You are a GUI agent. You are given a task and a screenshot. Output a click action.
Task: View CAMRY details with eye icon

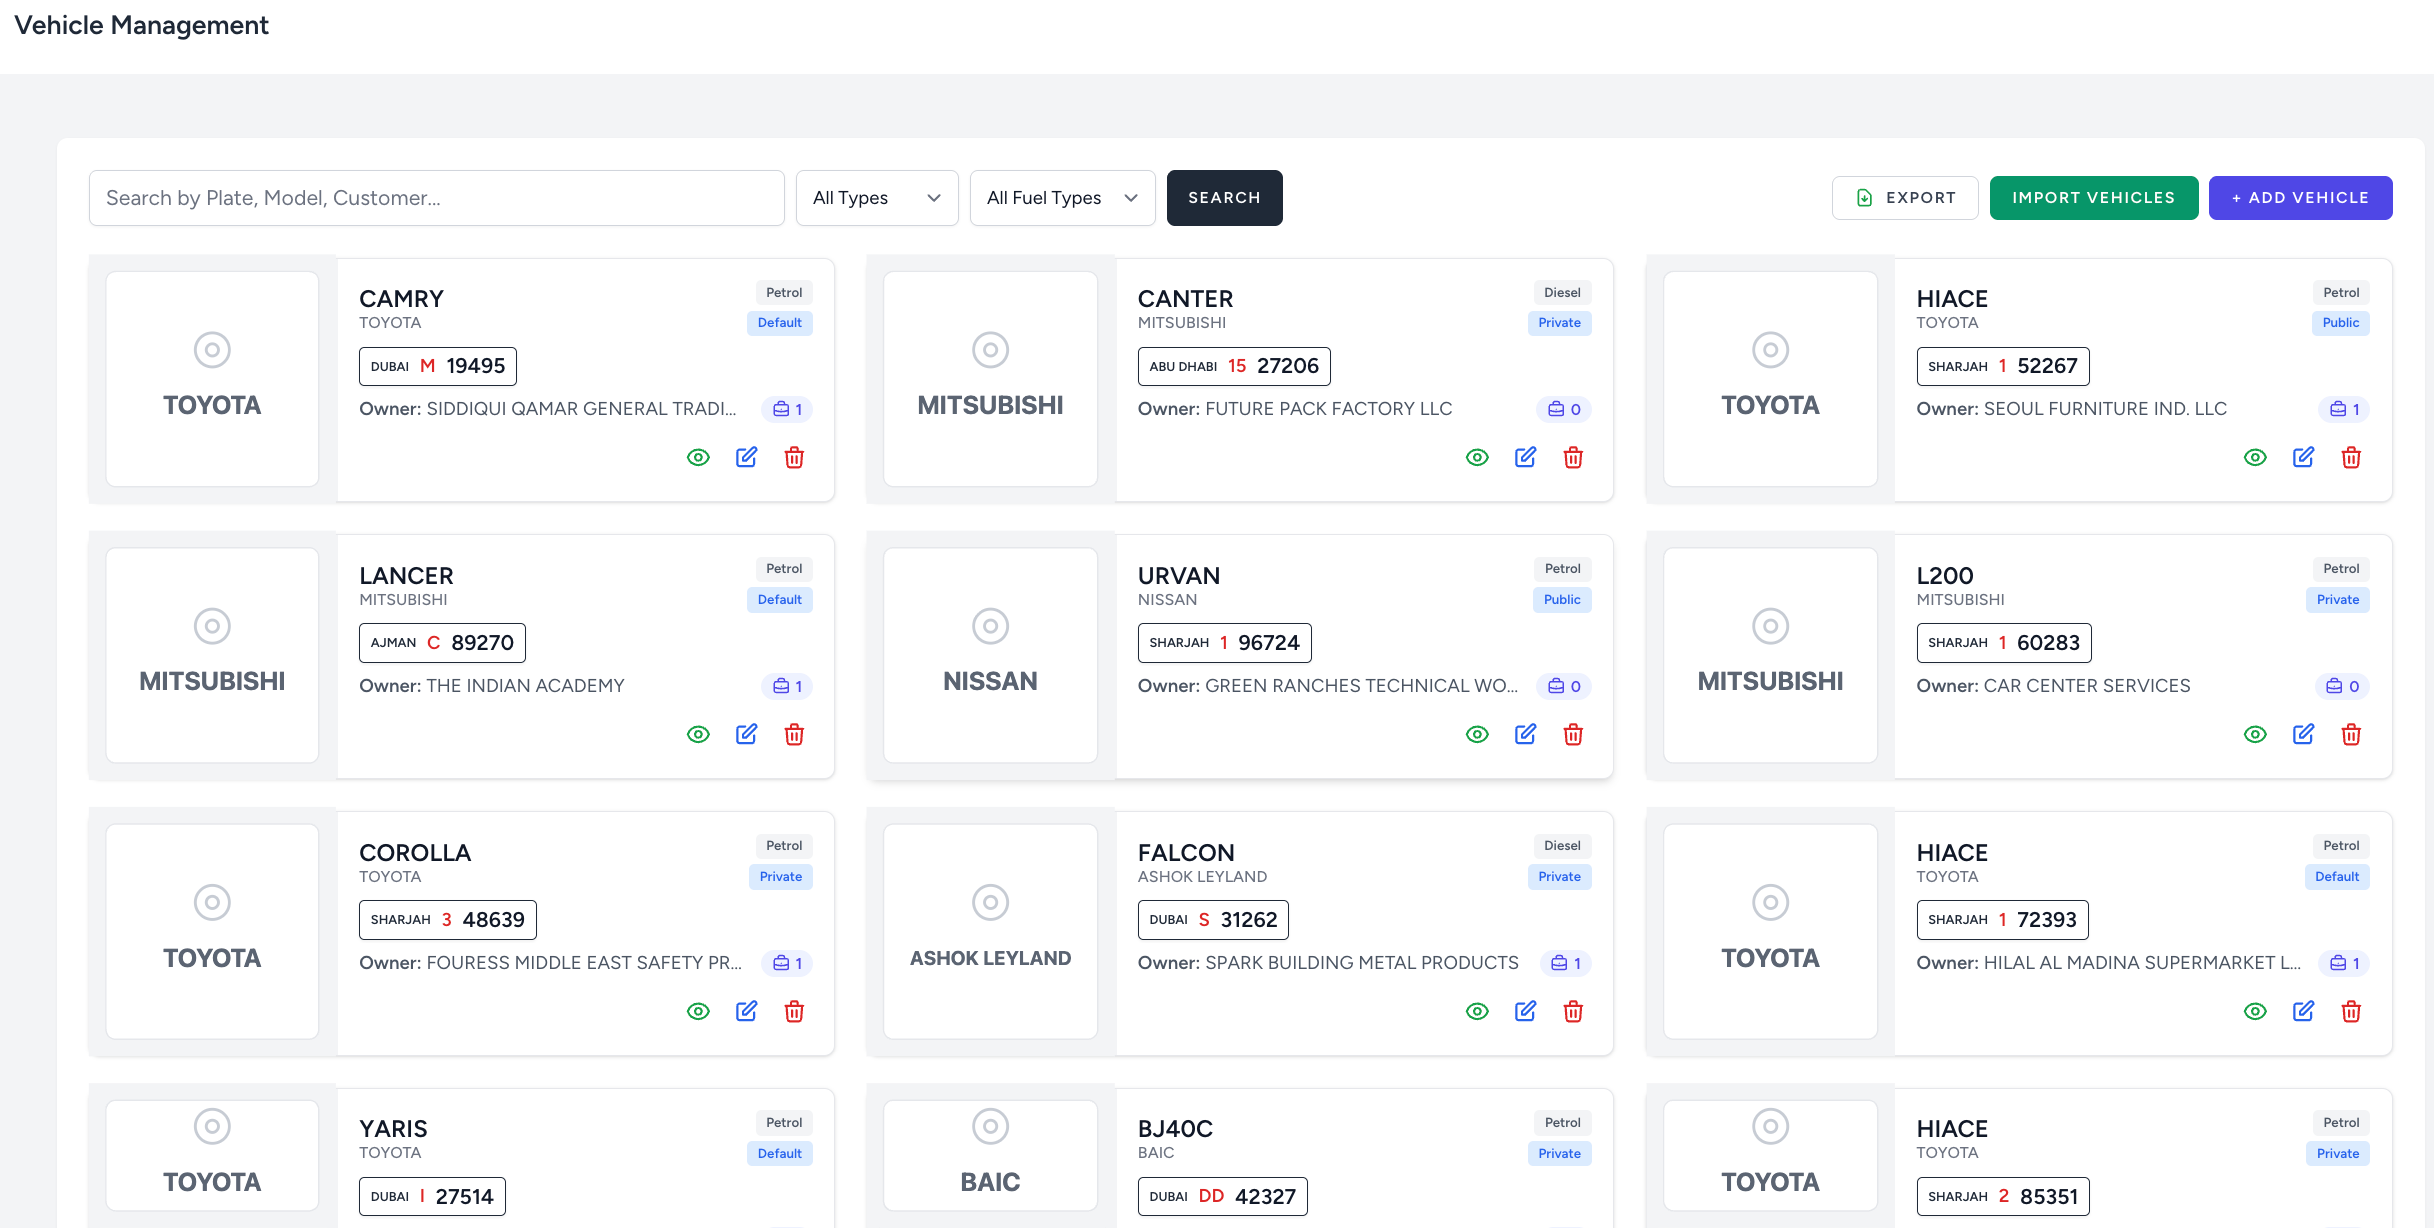pyautogui.click(x=698, y=457)
